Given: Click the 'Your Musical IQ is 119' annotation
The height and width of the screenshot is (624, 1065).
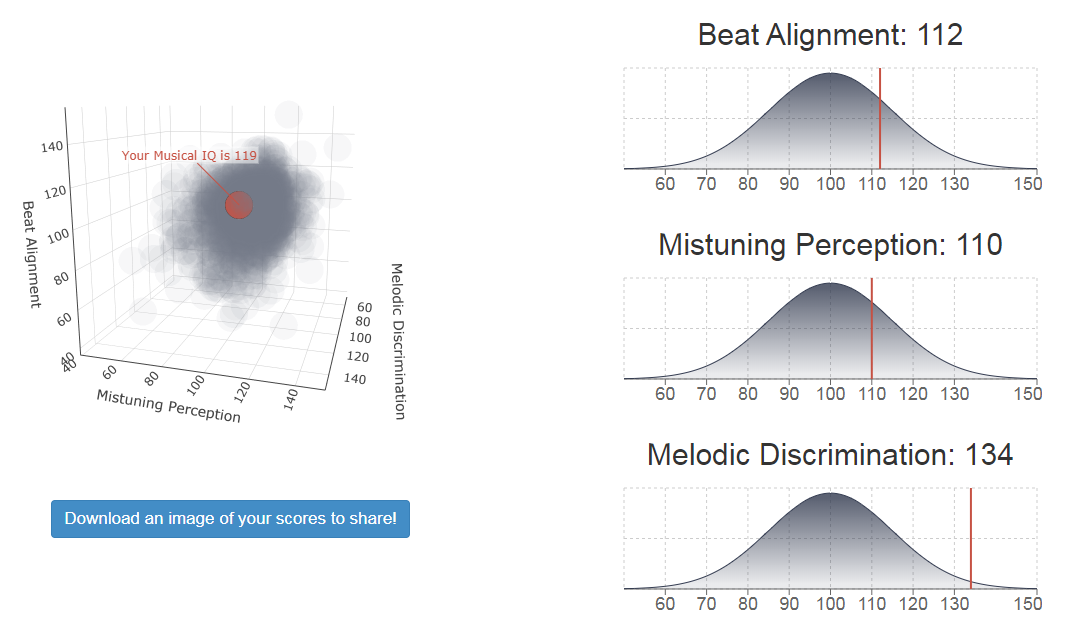Looking at the screenshot, I should pos(189,155).
